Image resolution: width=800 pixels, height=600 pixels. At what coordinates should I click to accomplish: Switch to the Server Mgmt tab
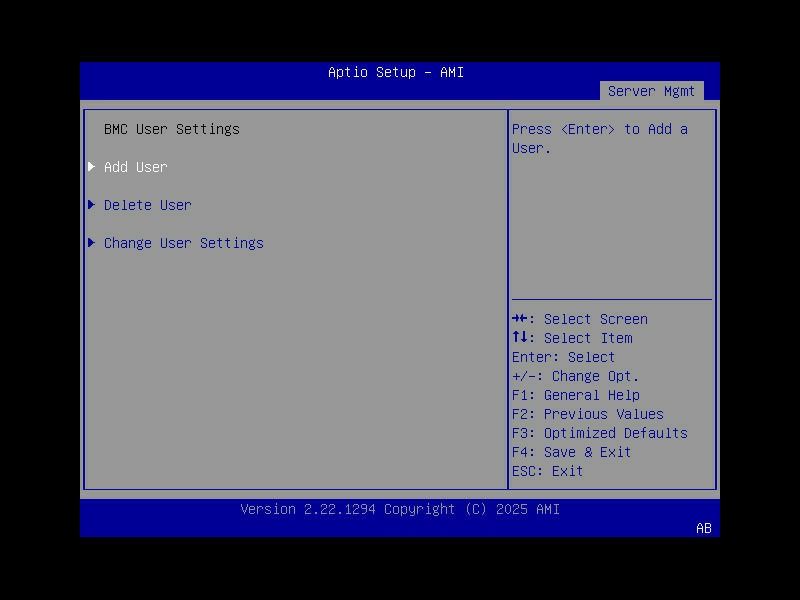point(652,90)
